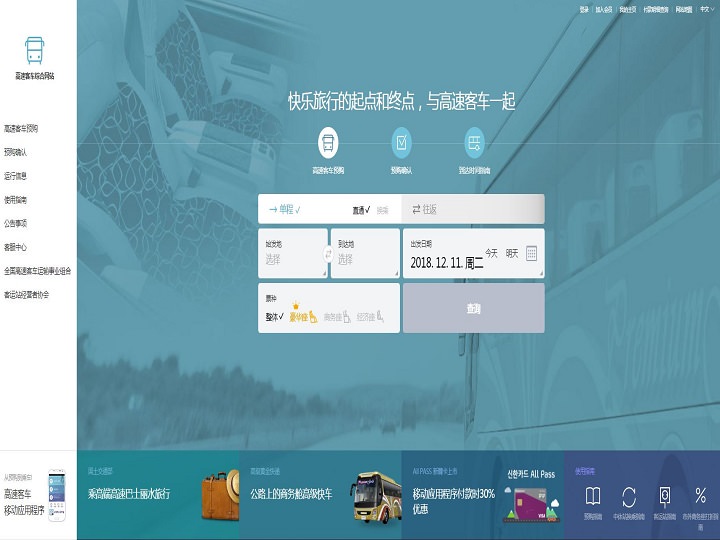The width and height of the screenshot is (720, 540).
Task: Open 使用指南 in the left sidebar
Action: click(15, 200)
